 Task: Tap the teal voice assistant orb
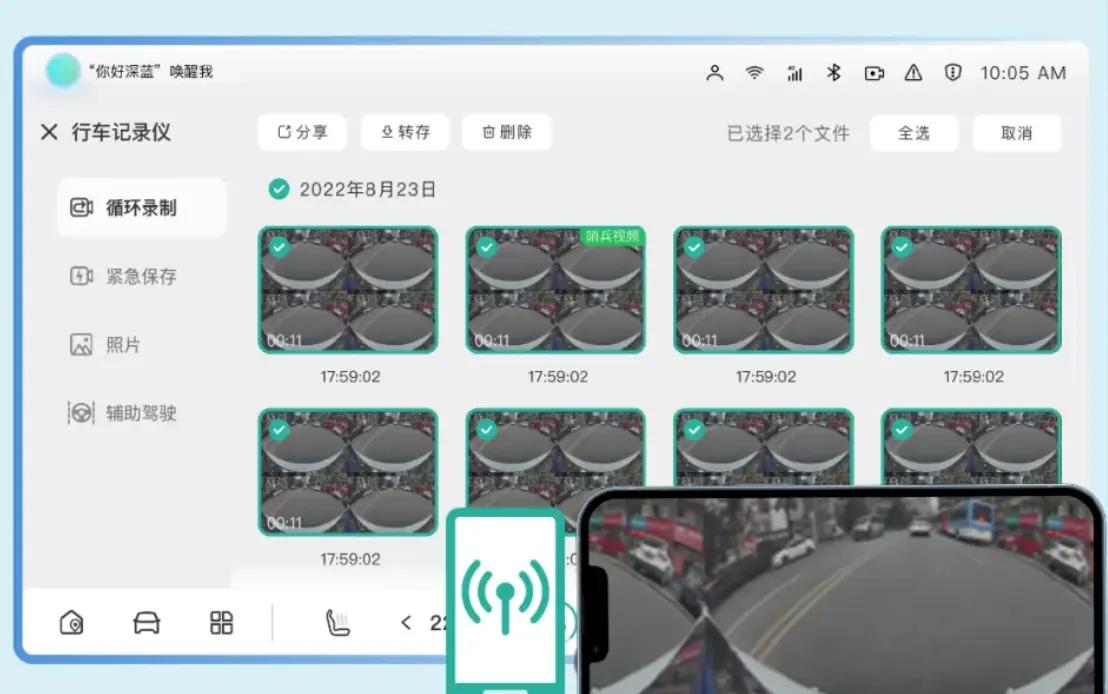click(63, 71)
